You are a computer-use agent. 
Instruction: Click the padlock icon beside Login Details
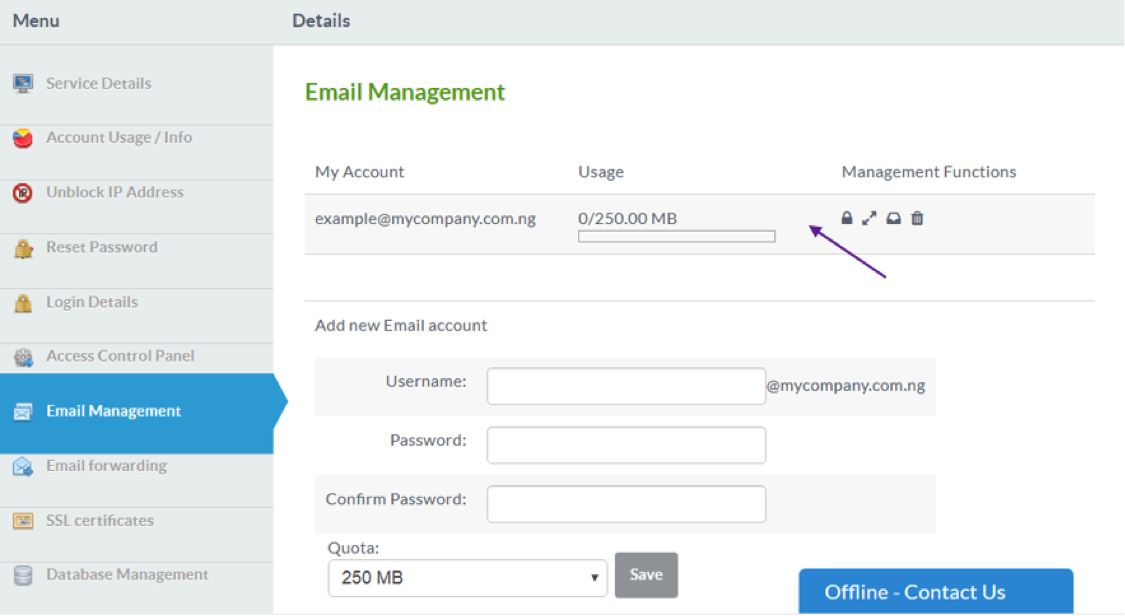point(23,303)
